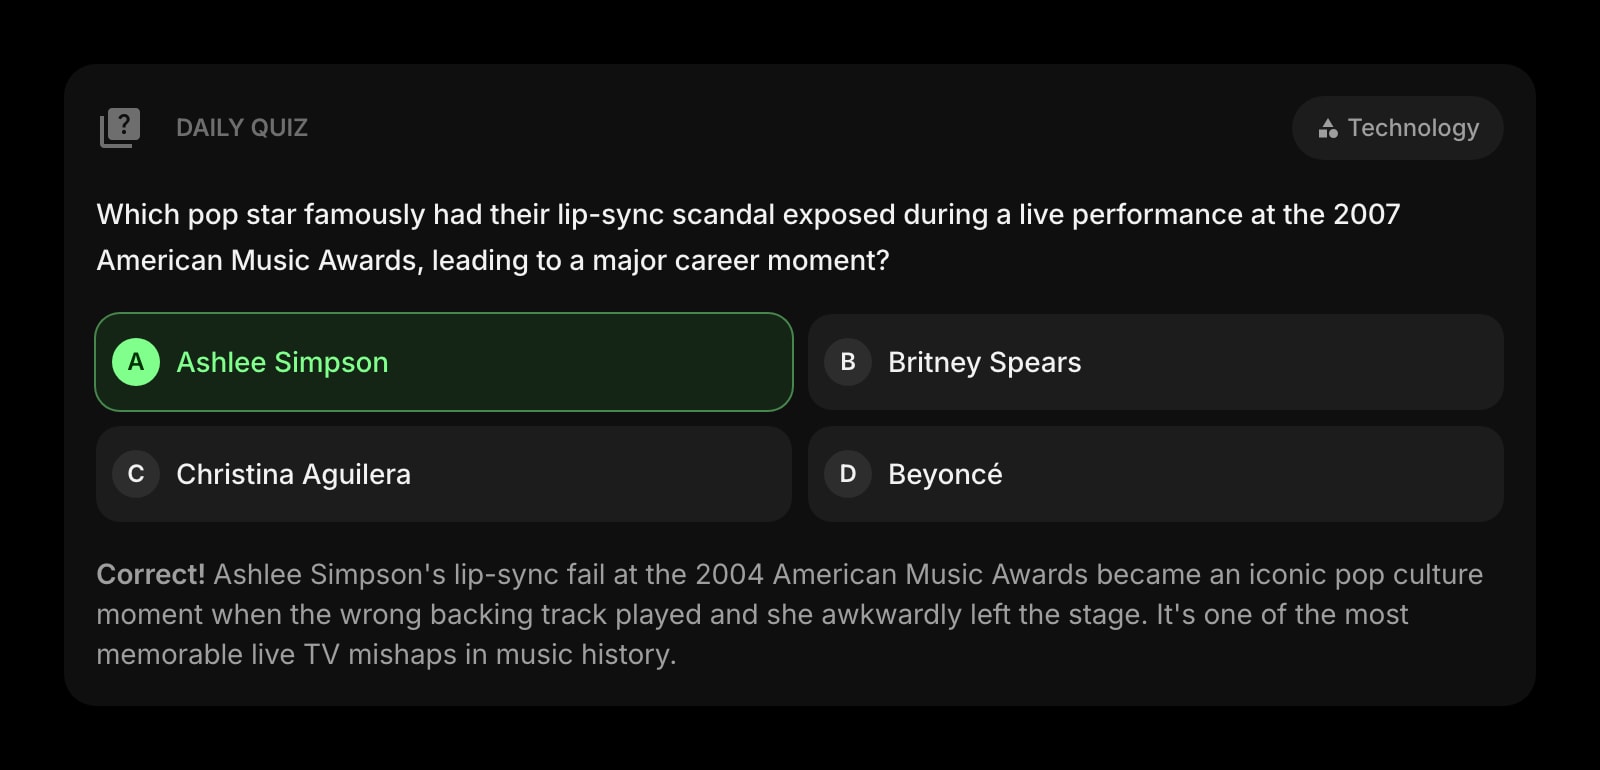Viewport: 1600px width, 770px height.
Task: Click the year 2004 in the explanation
Action: [x=729, y=574]
